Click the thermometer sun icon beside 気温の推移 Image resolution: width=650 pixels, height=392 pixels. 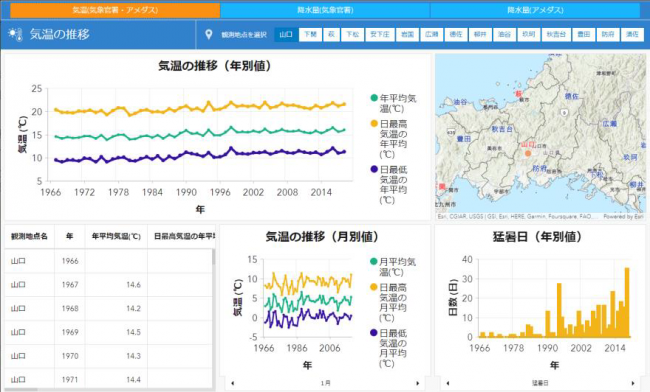point(15,34)
